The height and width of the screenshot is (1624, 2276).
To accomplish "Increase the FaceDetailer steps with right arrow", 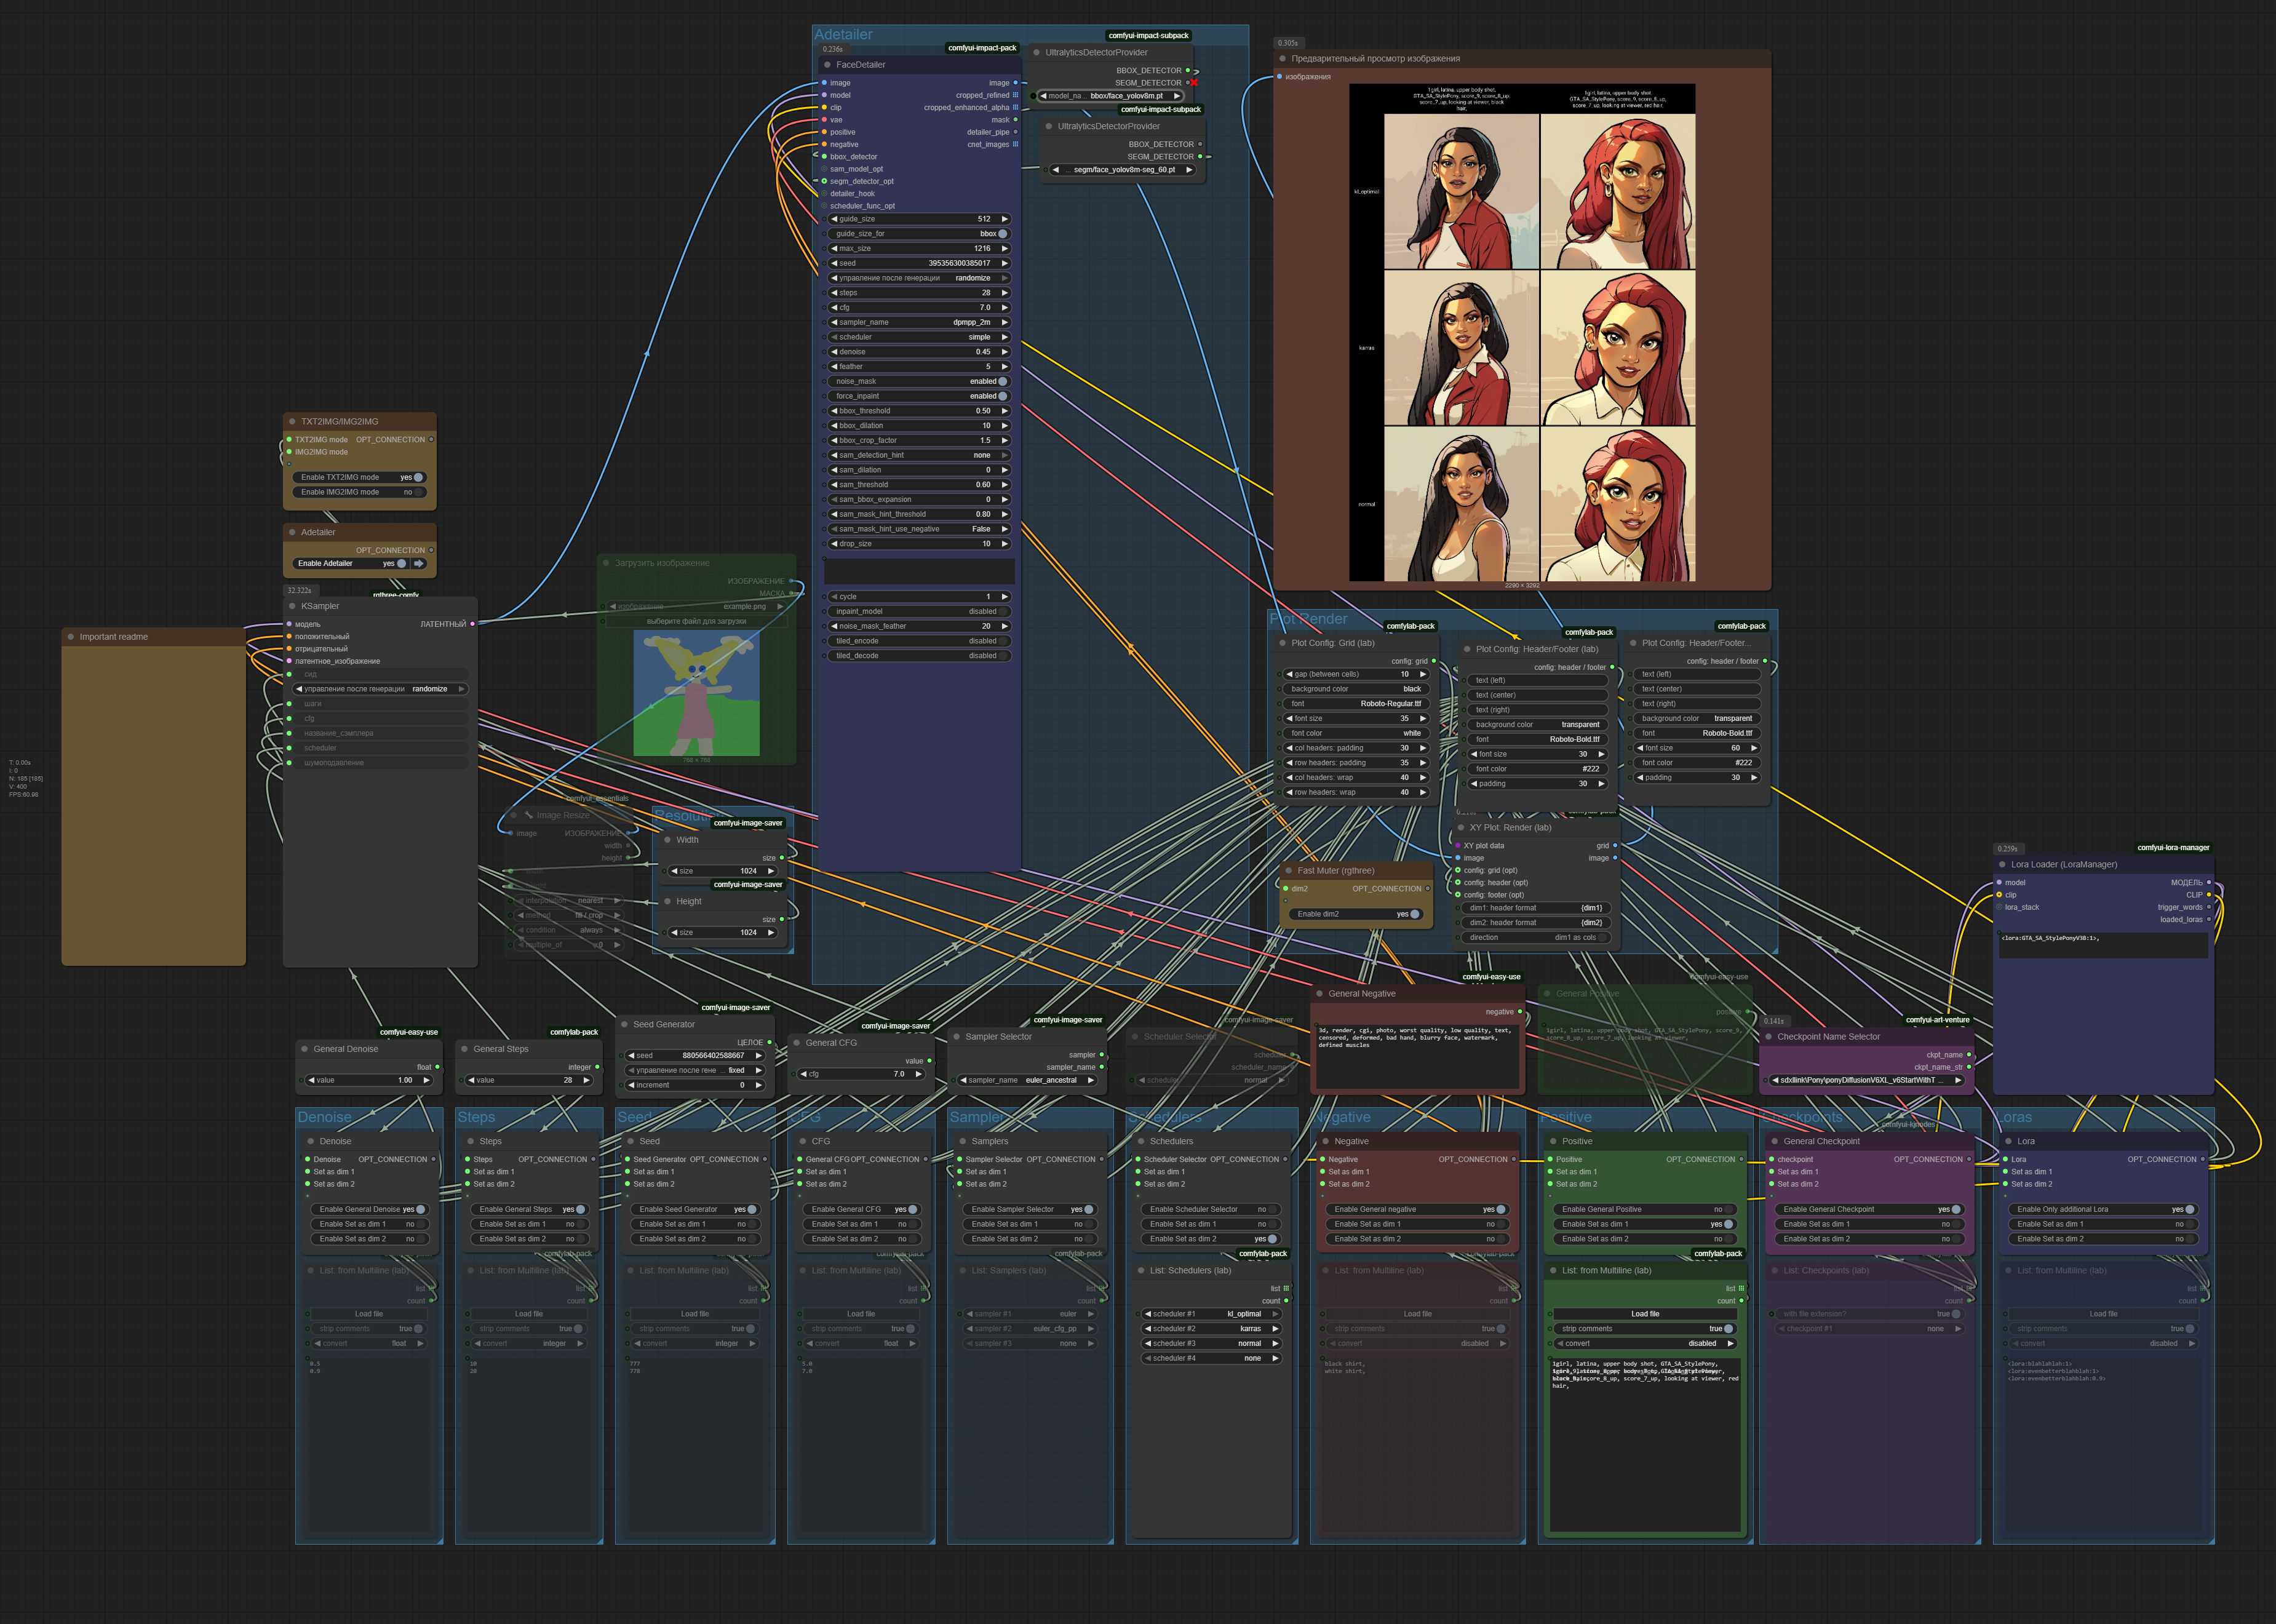I will 1004,293.
